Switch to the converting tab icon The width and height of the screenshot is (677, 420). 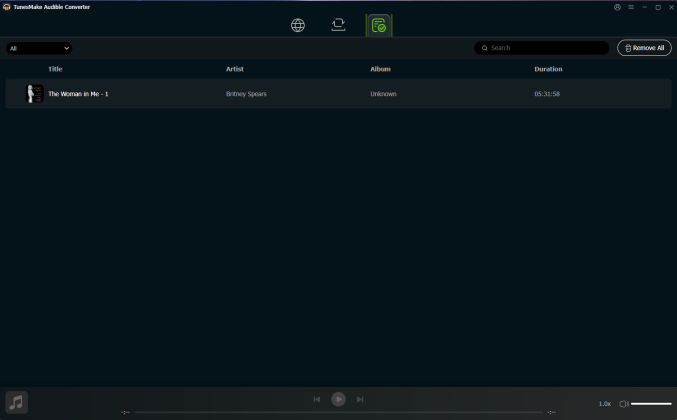338,25
